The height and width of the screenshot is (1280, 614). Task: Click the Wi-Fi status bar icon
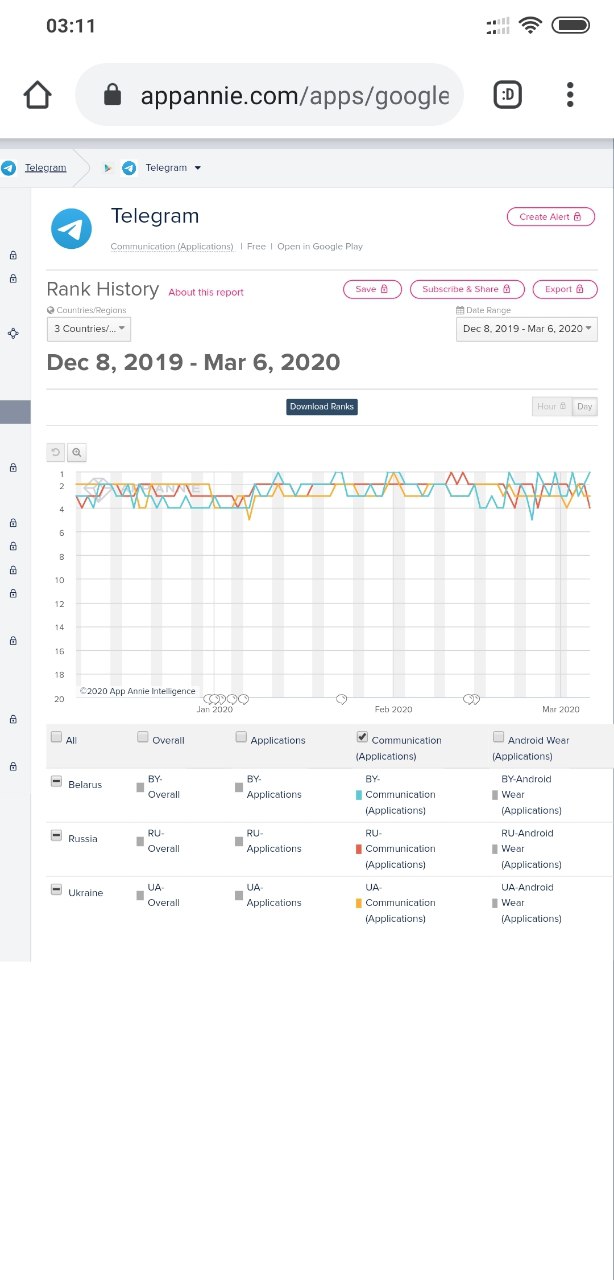click(530, 25)
